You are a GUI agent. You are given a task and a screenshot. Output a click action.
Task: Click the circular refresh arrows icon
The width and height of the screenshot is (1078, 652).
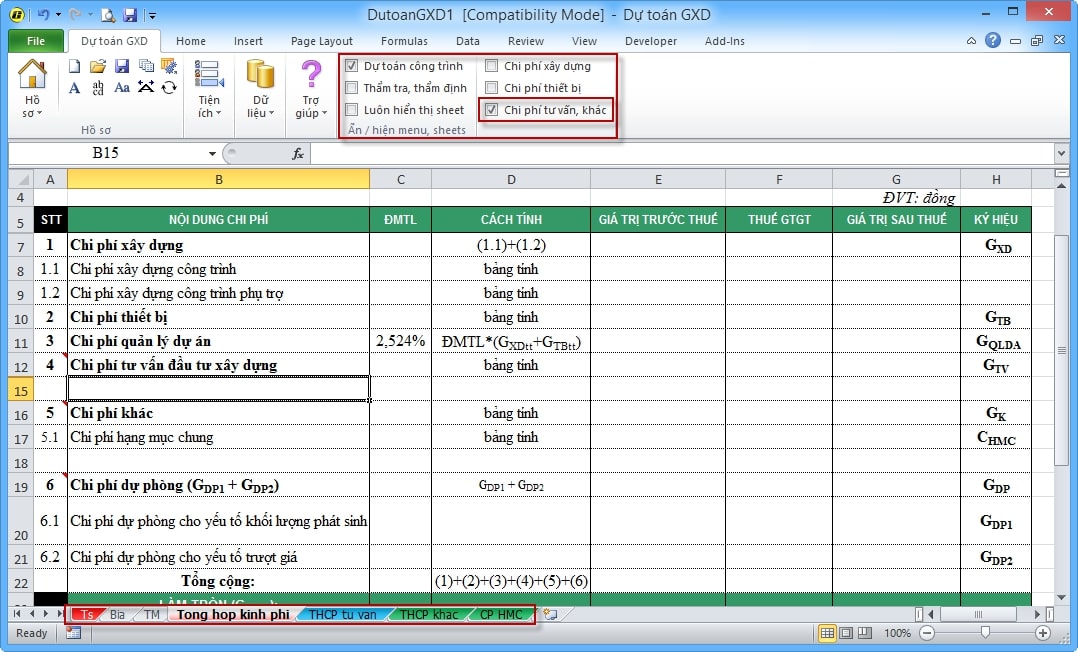click(169, 88)
